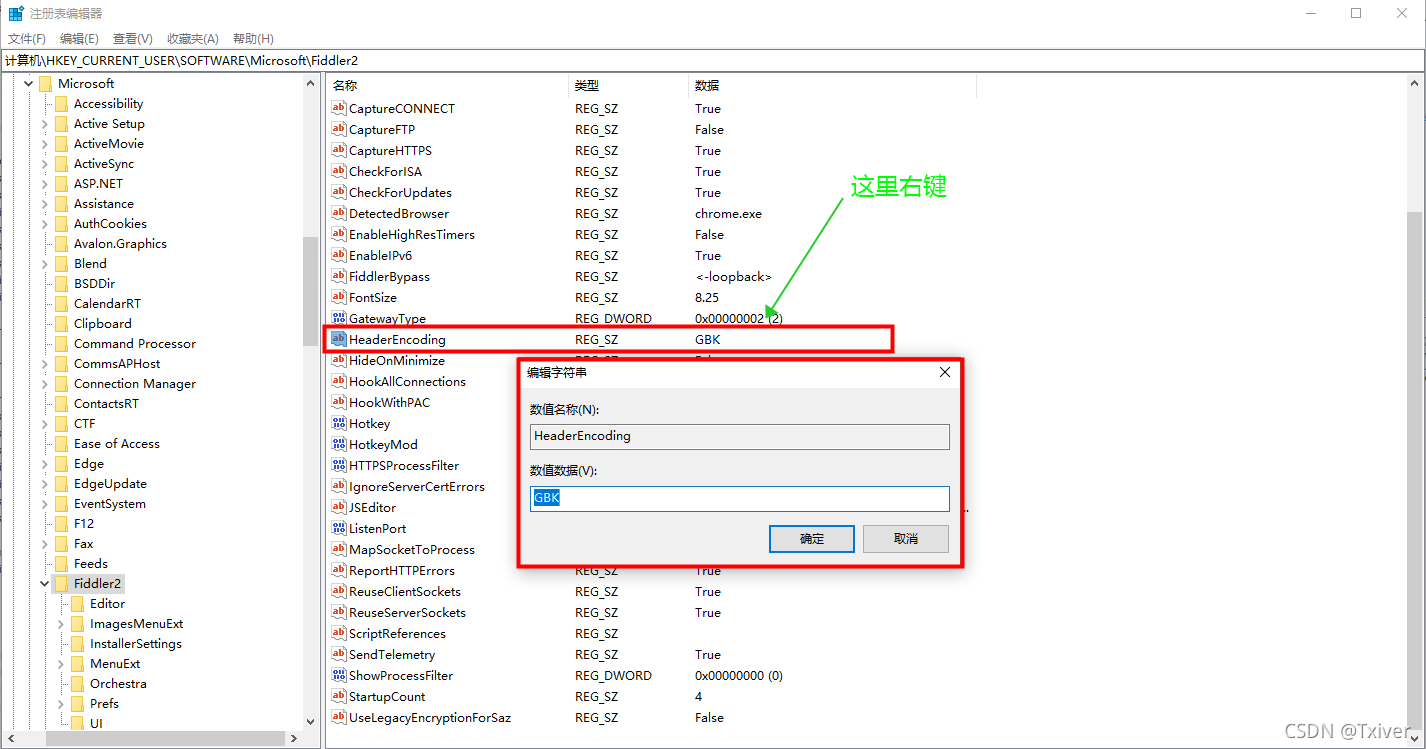1426x749 pixels.
Task: Collapse the Microsoft tree node
Action: pos(28,83)
